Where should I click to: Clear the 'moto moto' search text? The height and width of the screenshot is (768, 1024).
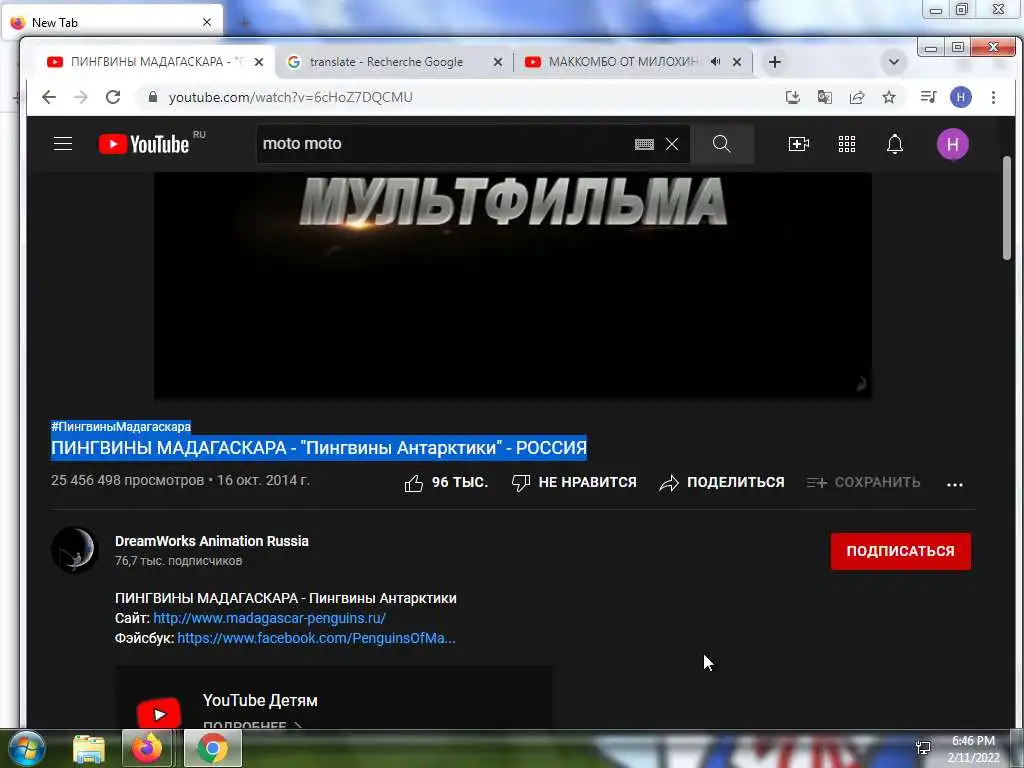(672, 144)
